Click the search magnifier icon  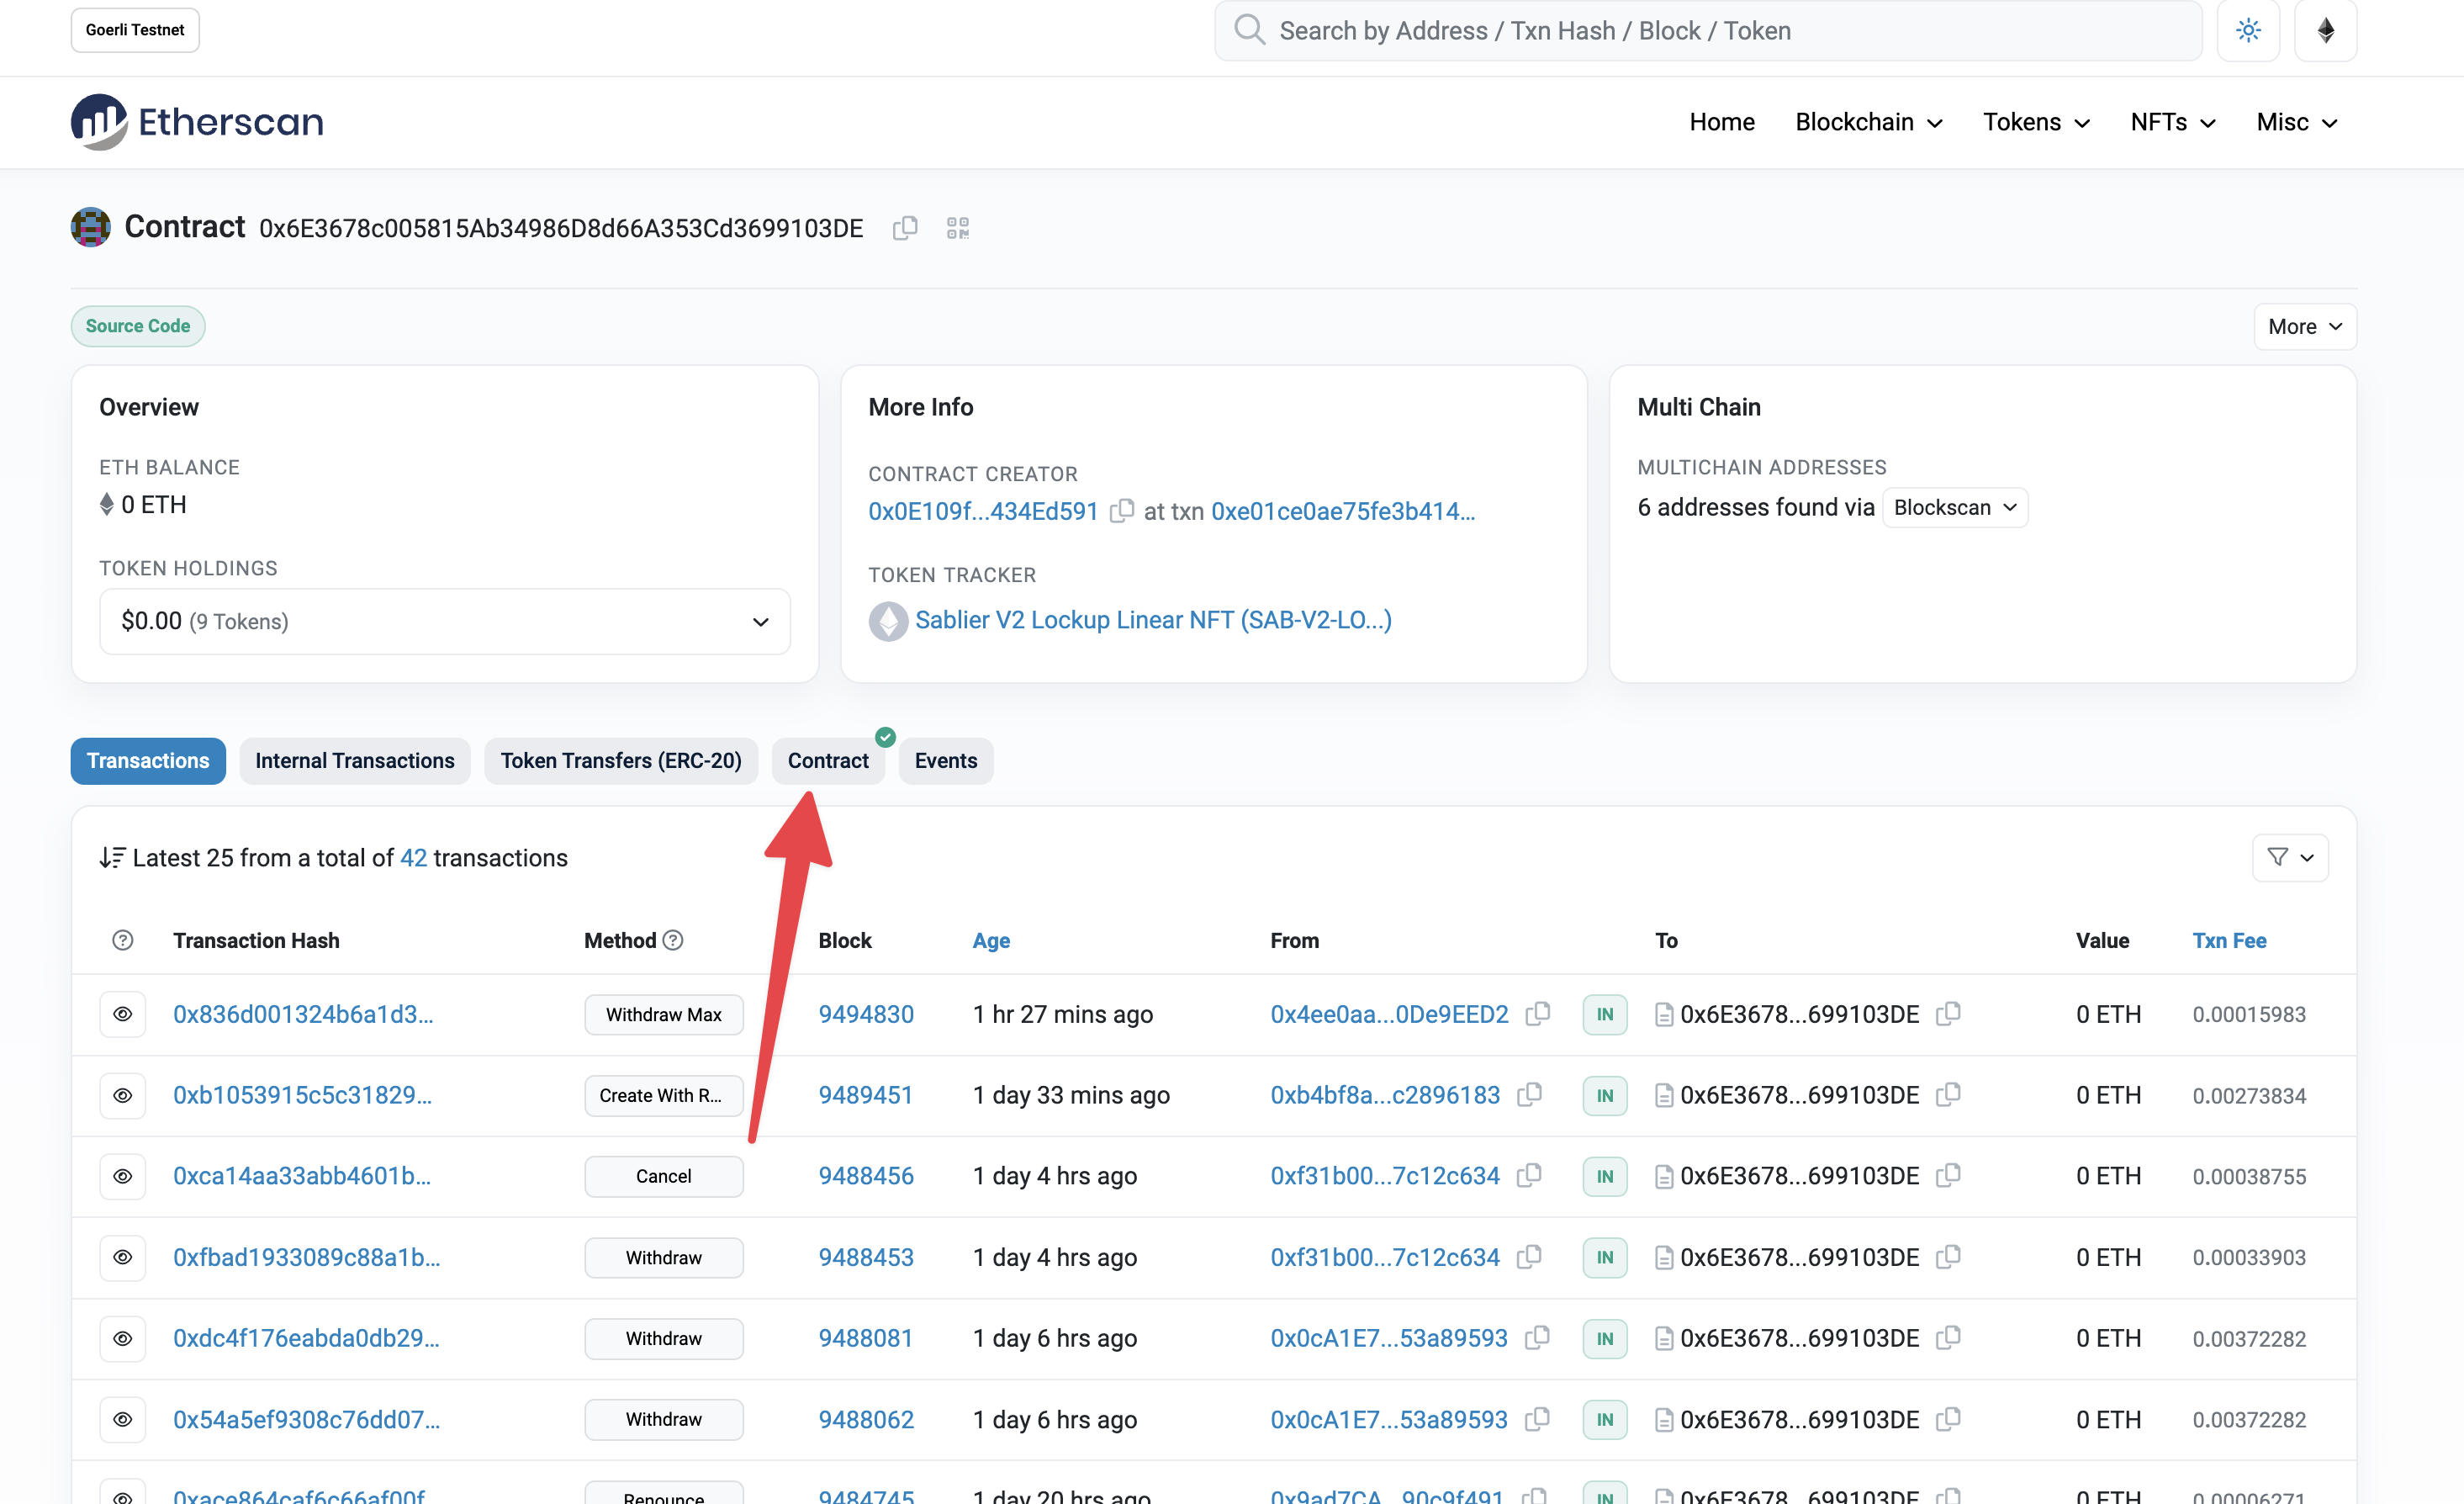click(1249, 30)
